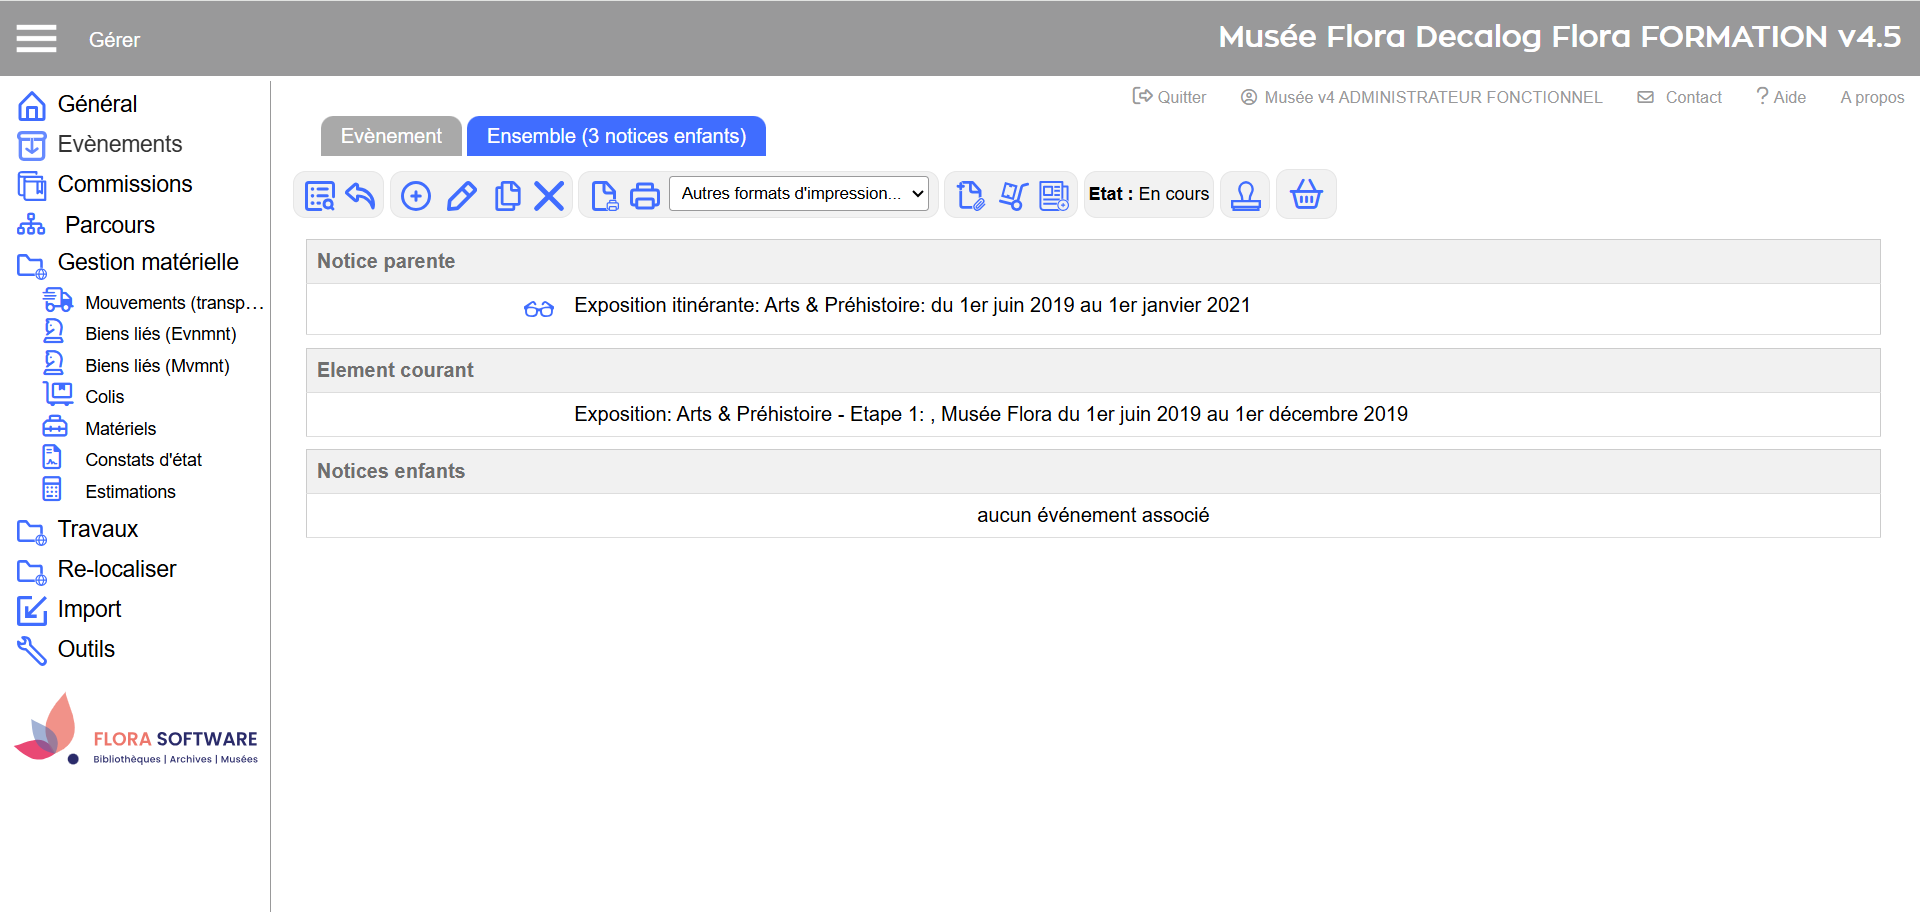Open the hamburger menu
1920x912 pixels.
(36, 39)
